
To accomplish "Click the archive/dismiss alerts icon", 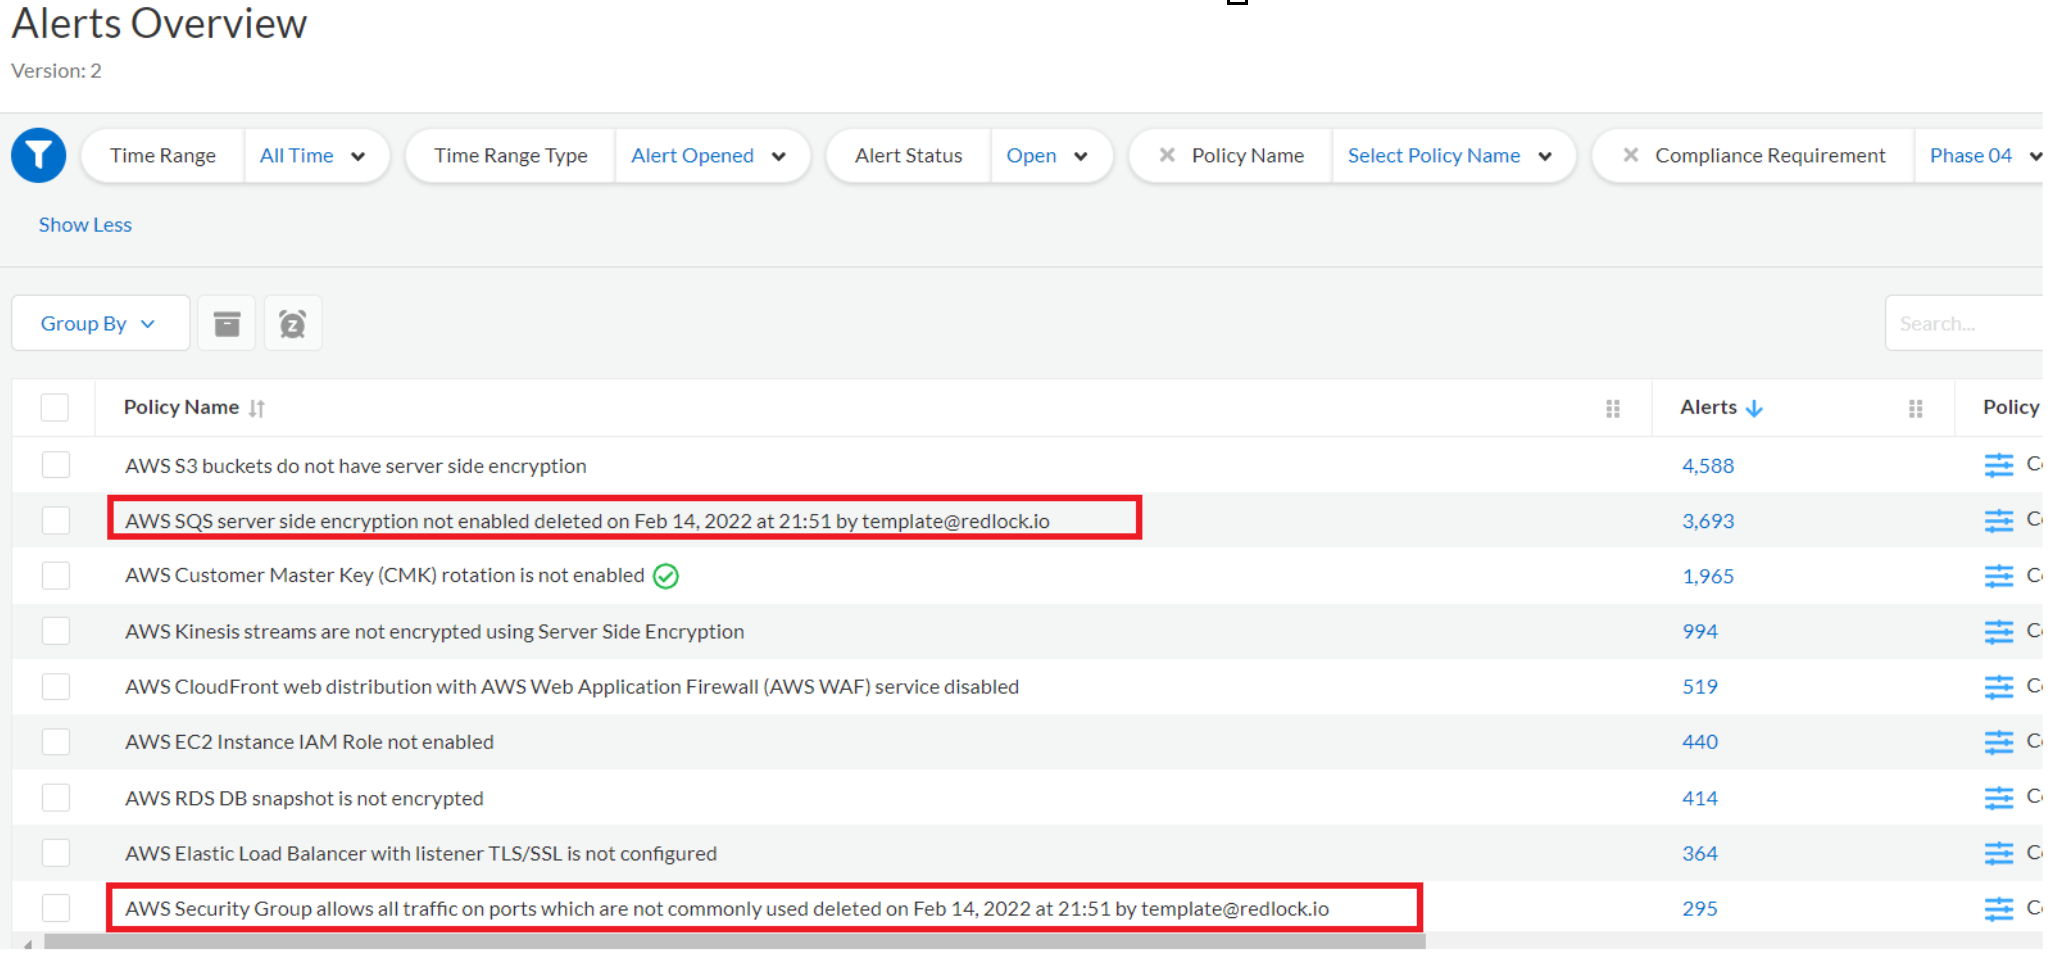I will click(x=227, y=323).
